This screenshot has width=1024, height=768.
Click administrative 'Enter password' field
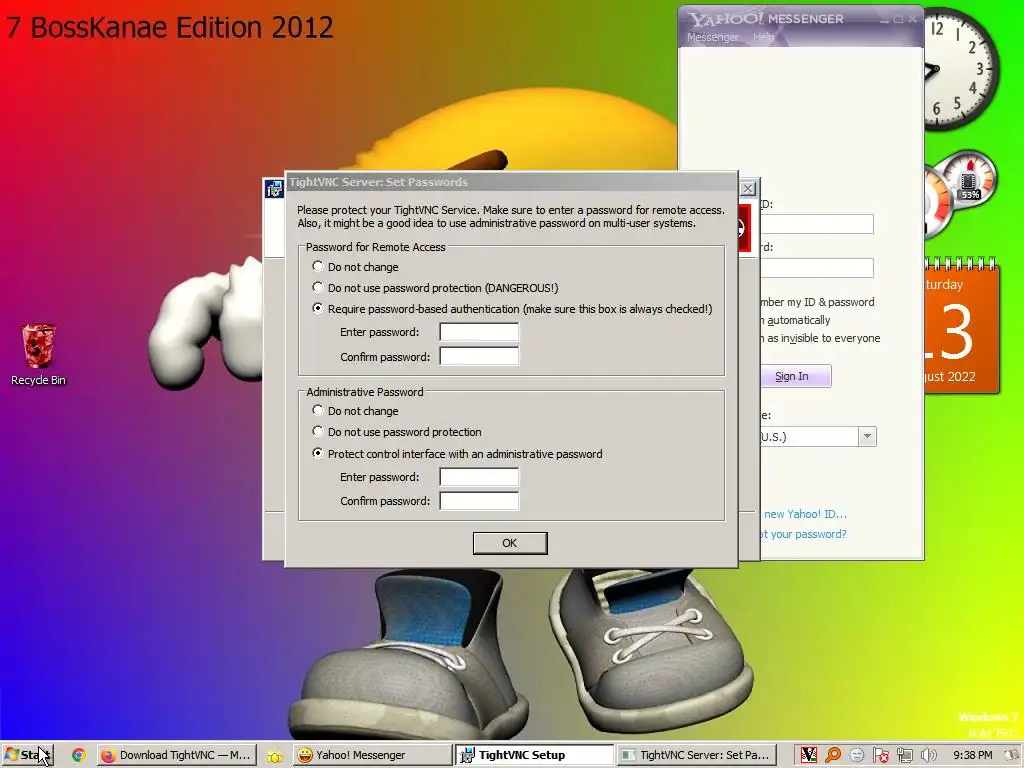point(479,477)
